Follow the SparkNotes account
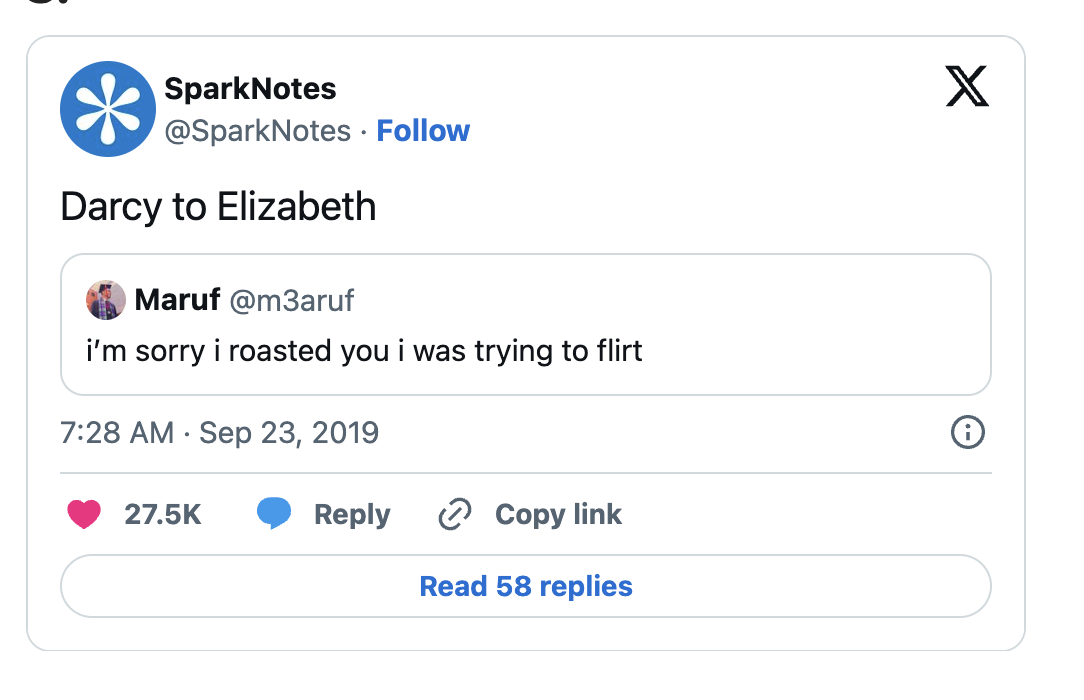This screenshot has height=700, width=1084. click(x=423, y=131)
